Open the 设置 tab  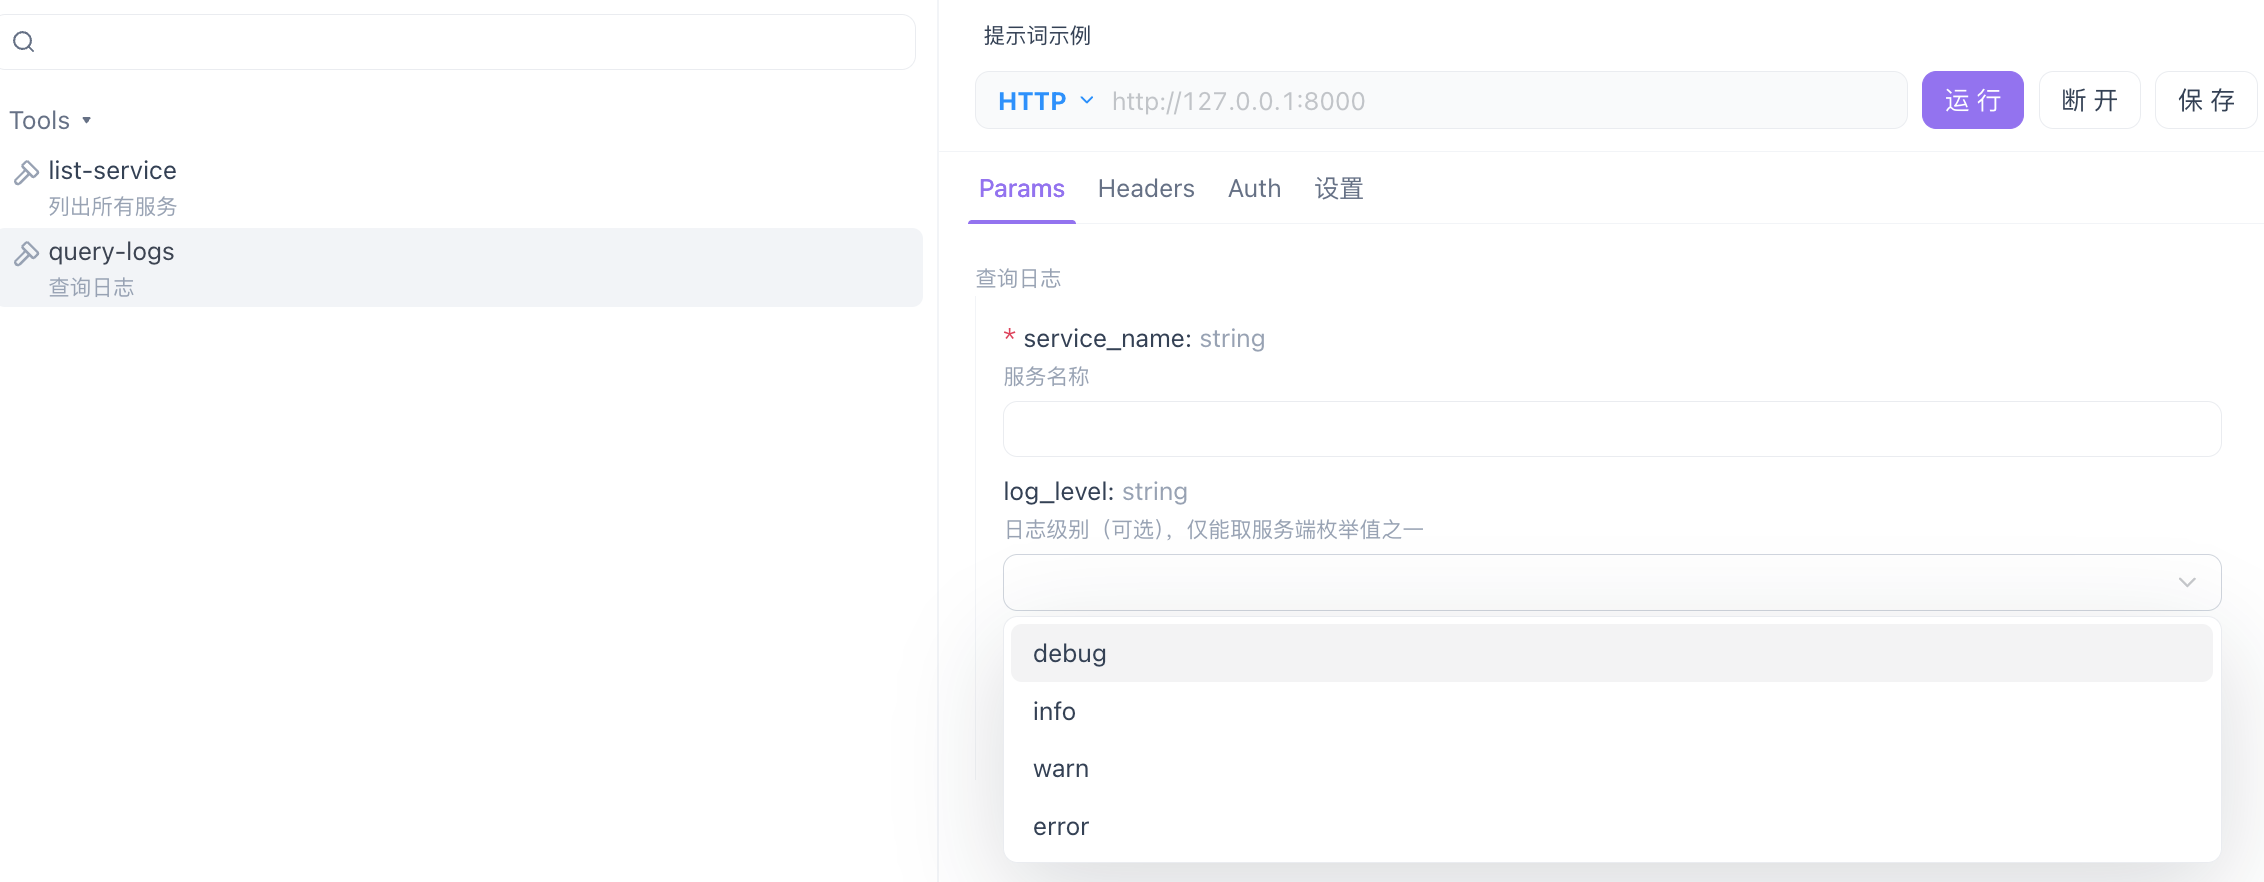(x=1339, y=188)
